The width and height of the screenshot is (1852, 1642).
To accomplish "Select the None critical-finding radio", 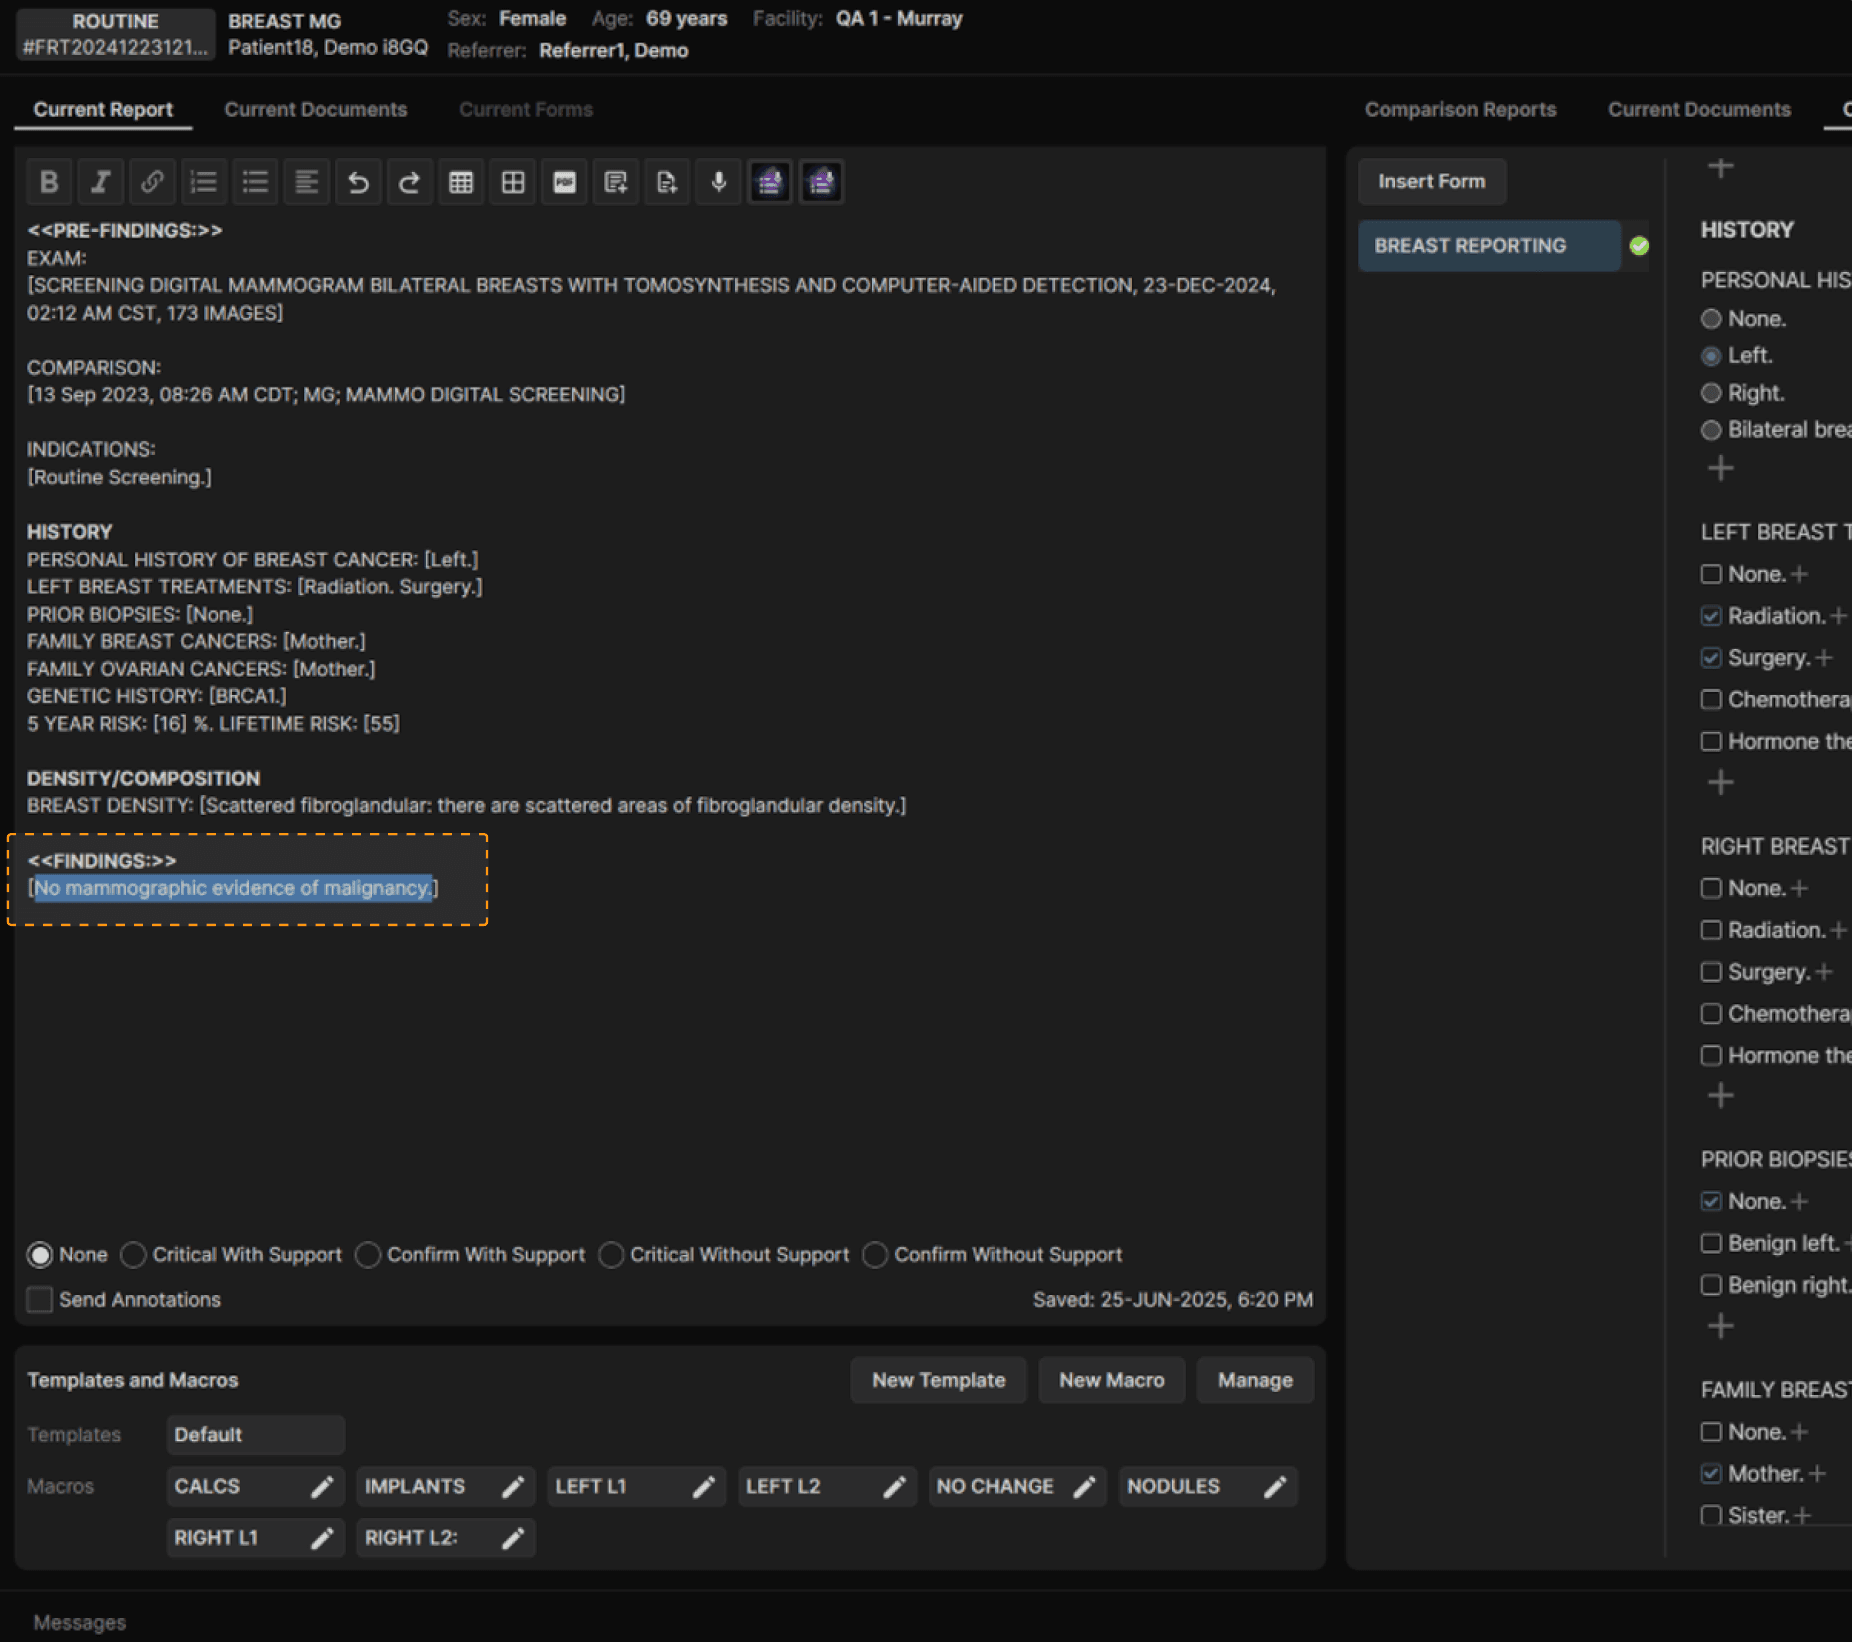I will coord(40,1255).
